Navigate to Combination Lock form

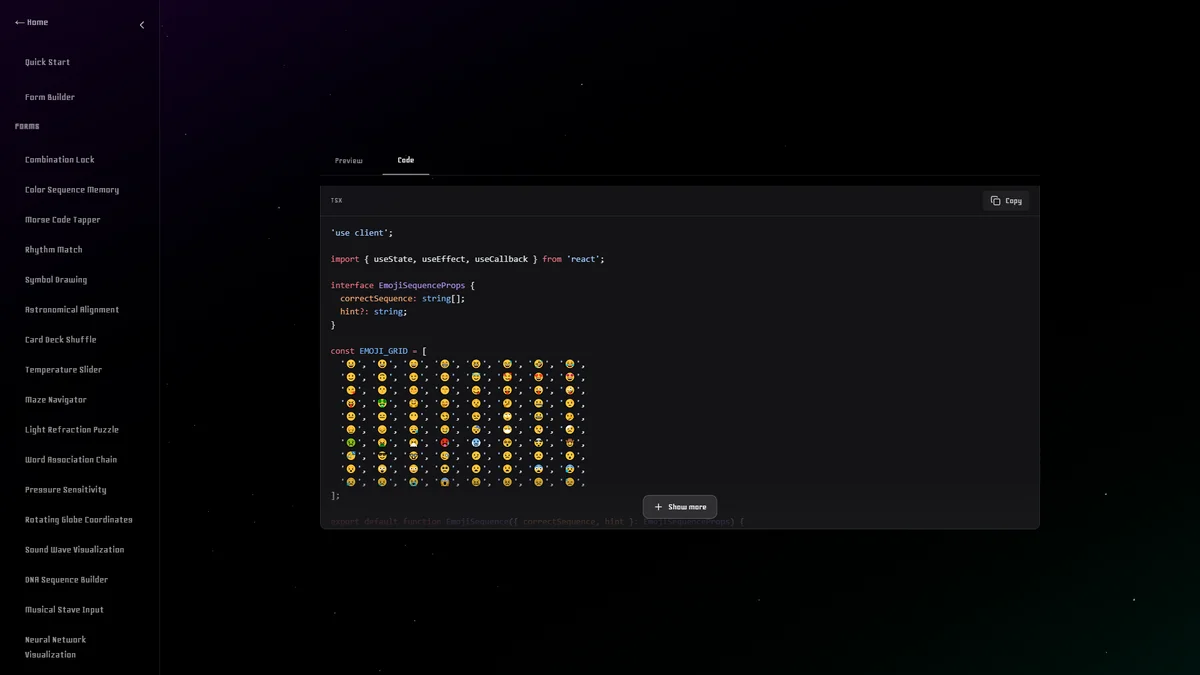coord(60,160)
